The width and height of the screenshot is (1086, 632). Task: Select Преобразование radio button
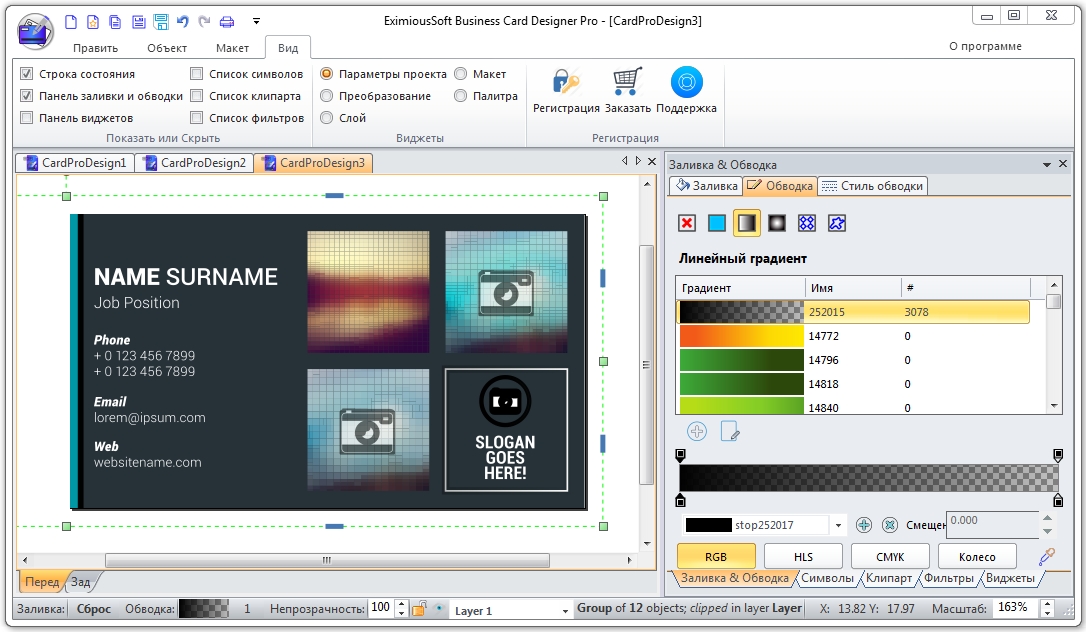[327, 96]
